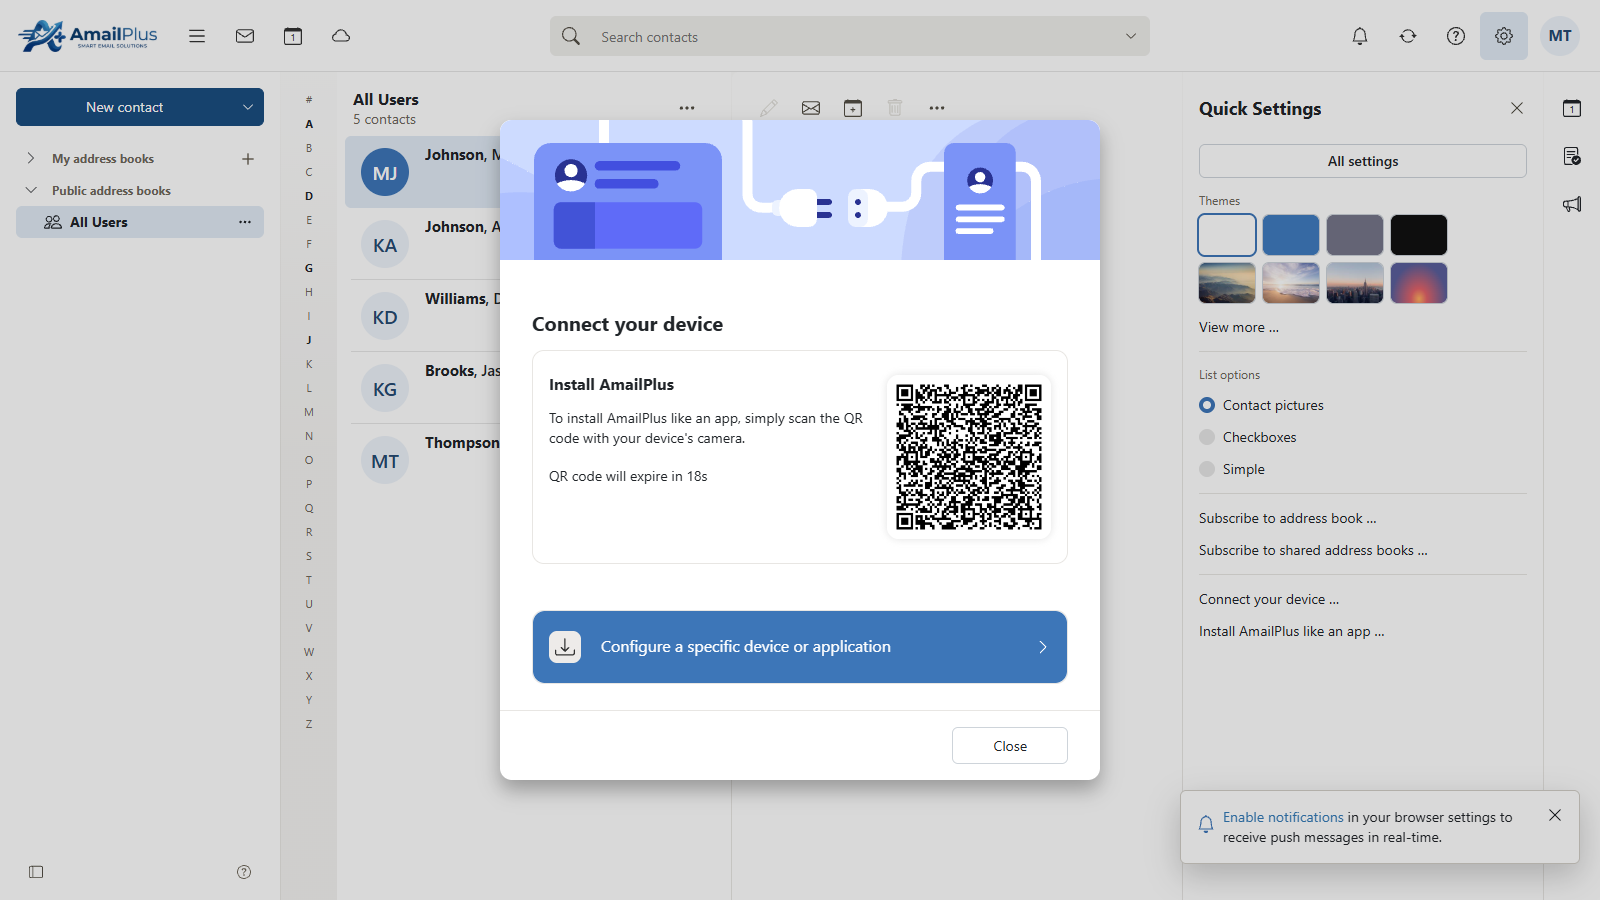Image resolution: width=1600 pixels, height=900 pixels.
Task: Open the right sidebar tasks icon
Action: 1572,156
